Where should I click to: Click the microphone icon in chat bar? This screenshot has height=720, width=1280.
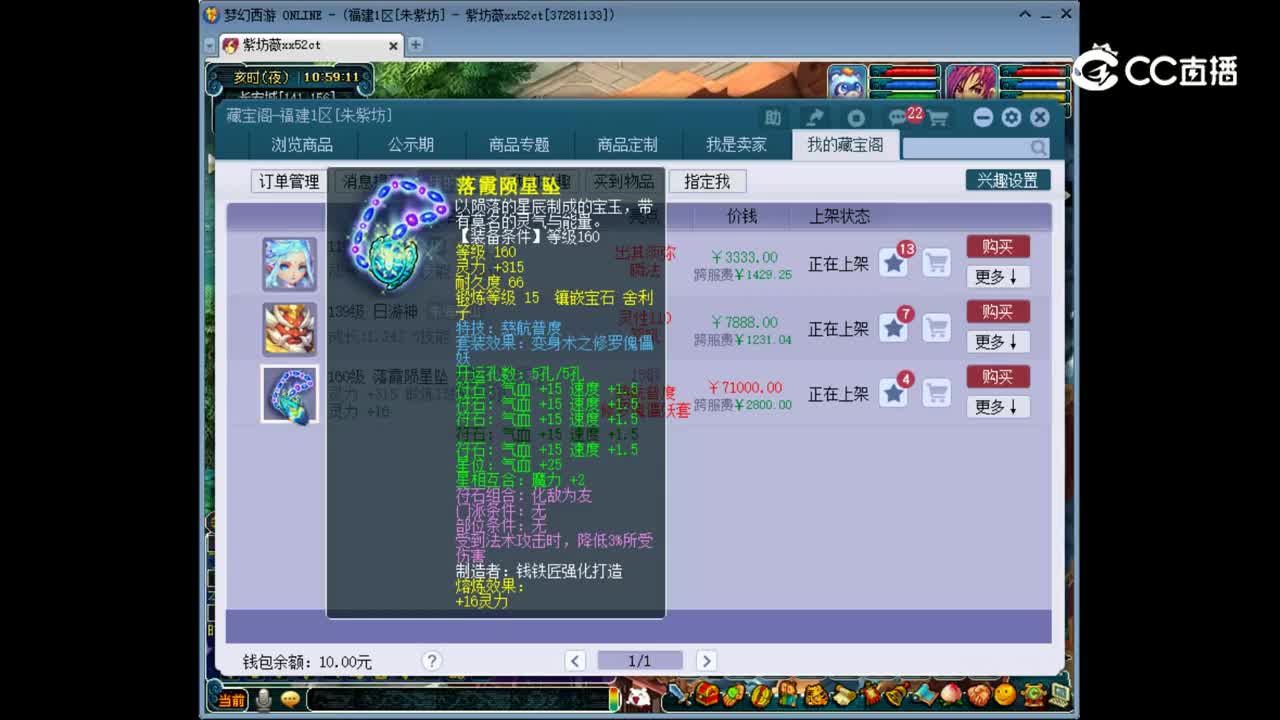pos(264,699)
